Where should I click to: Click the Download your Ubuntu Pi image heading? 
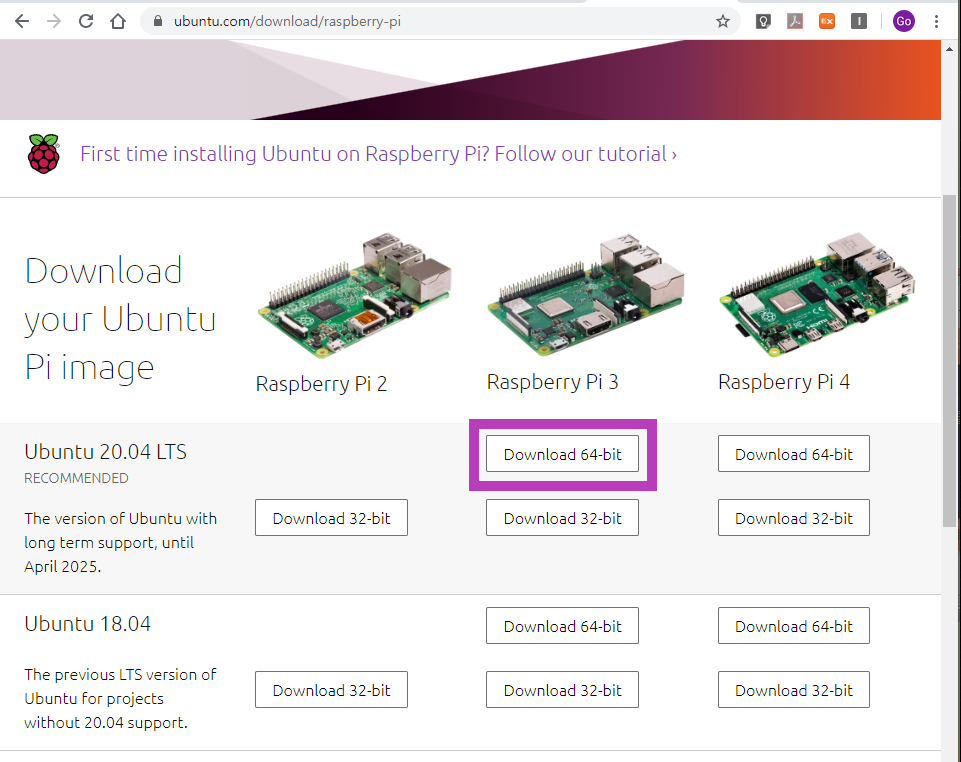[120, 319]
